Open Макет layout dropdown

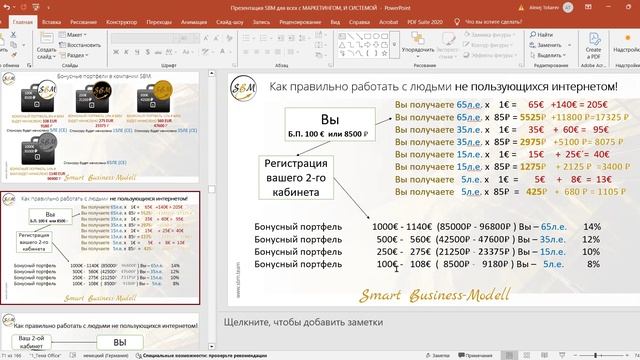[x=73, y=35]
